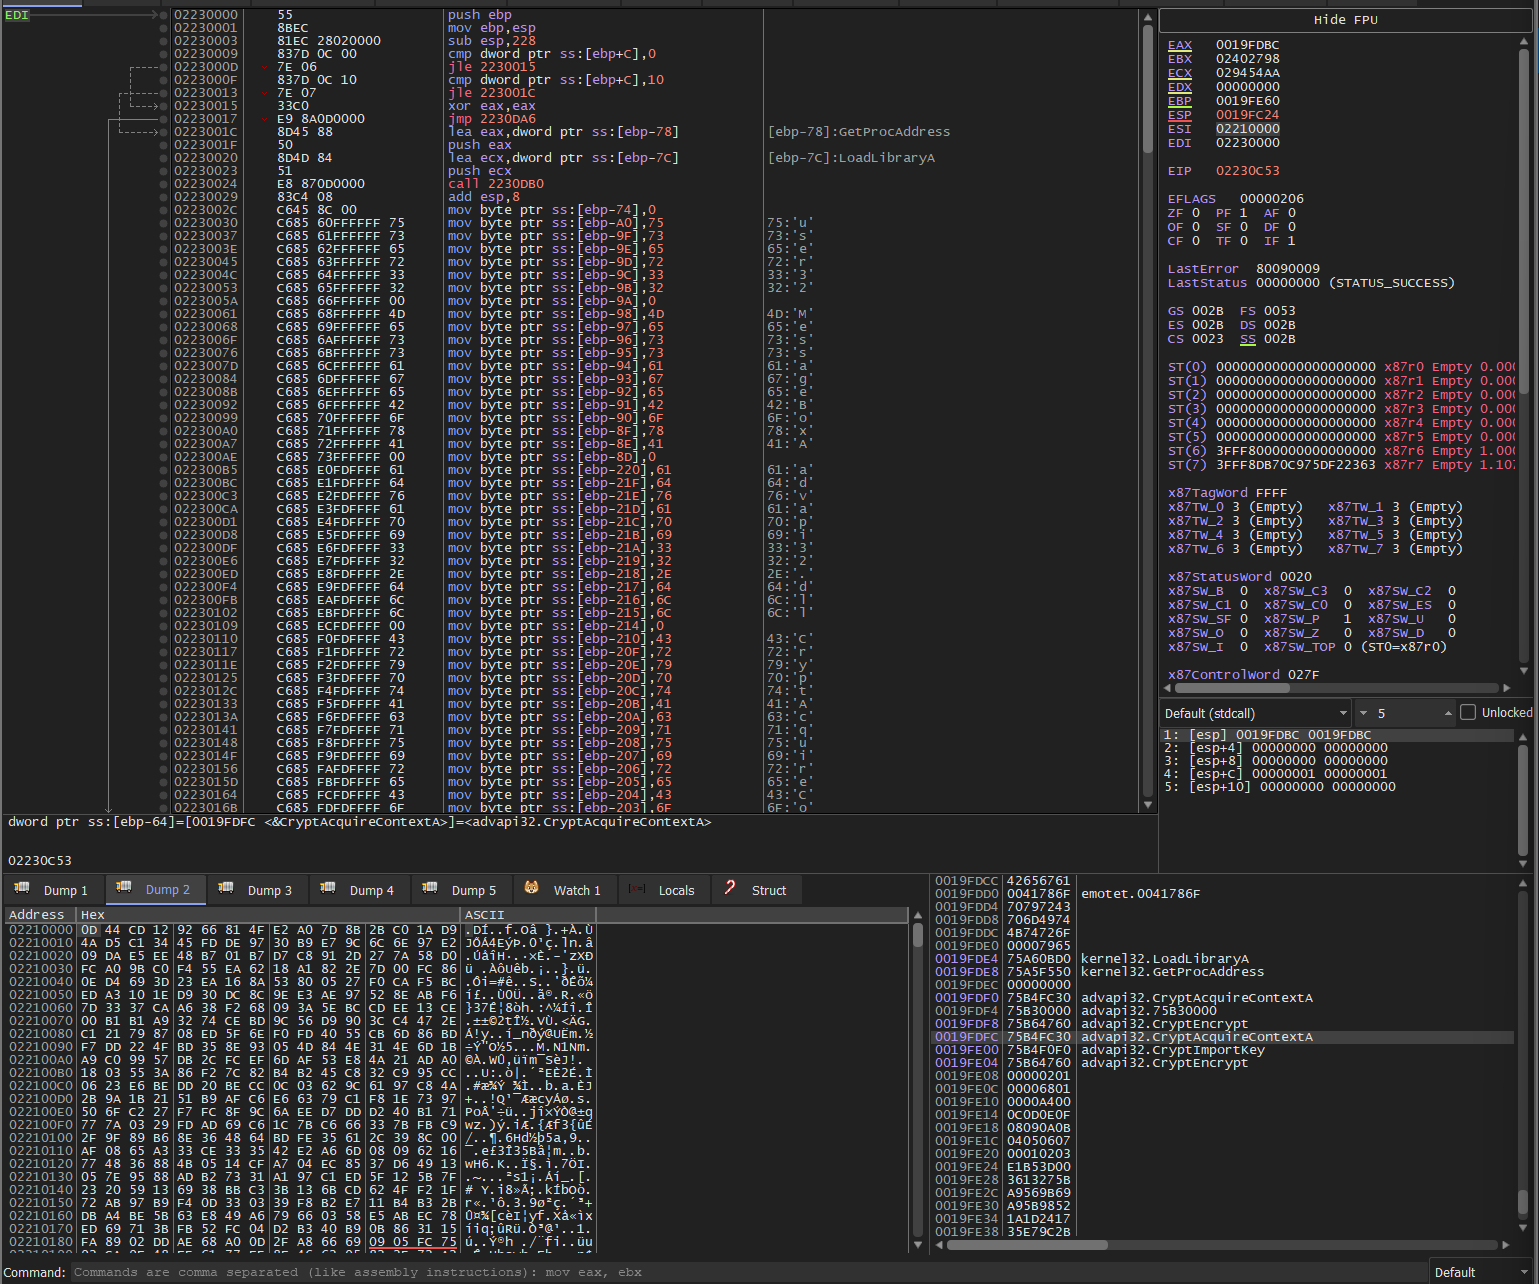The height and width of the screenshot is (1284, 1539).
Task: Select the 'jmp 2230DA6' disassembly line
Action: click(491, 119)
